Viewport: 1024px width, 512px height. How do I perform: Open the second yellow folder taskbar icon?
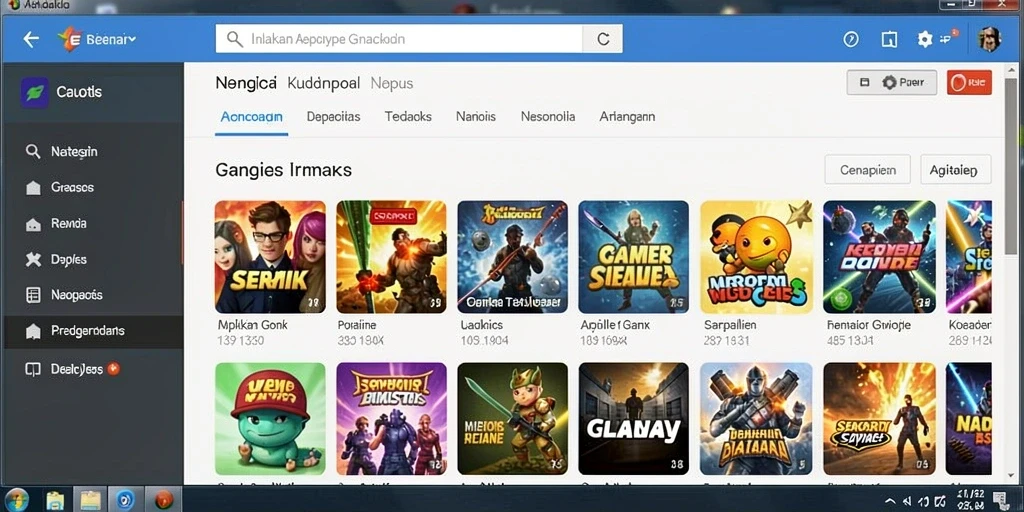click(x=90, y=500)
